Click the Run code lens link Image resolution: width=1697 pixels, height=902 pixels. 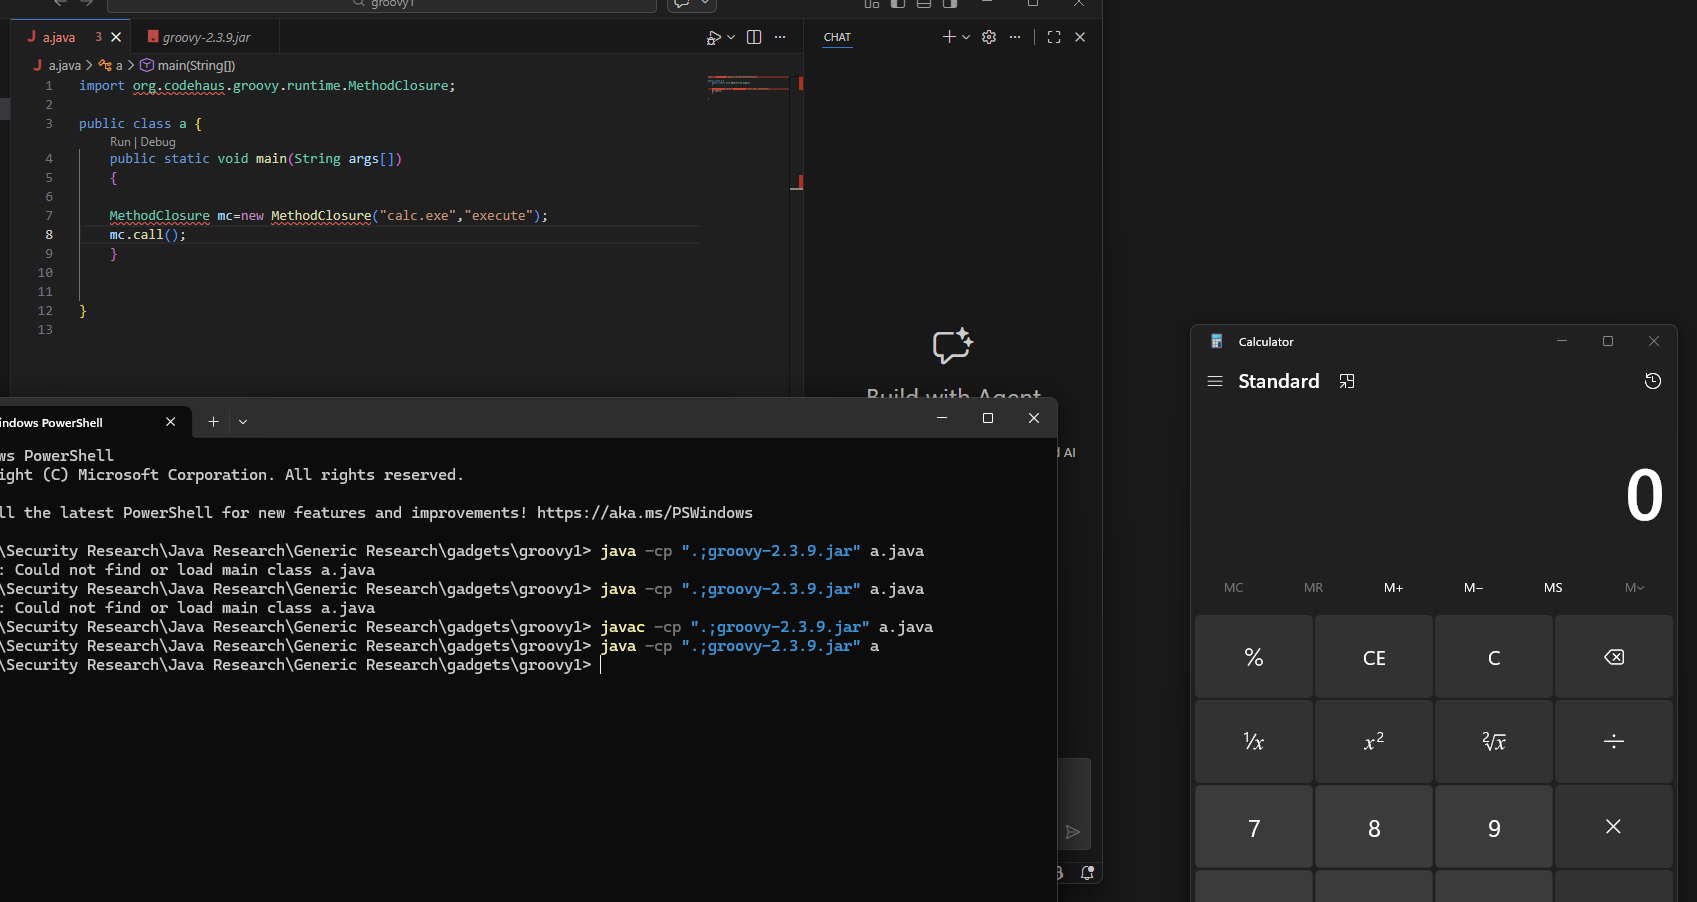[x=120, y=142]
